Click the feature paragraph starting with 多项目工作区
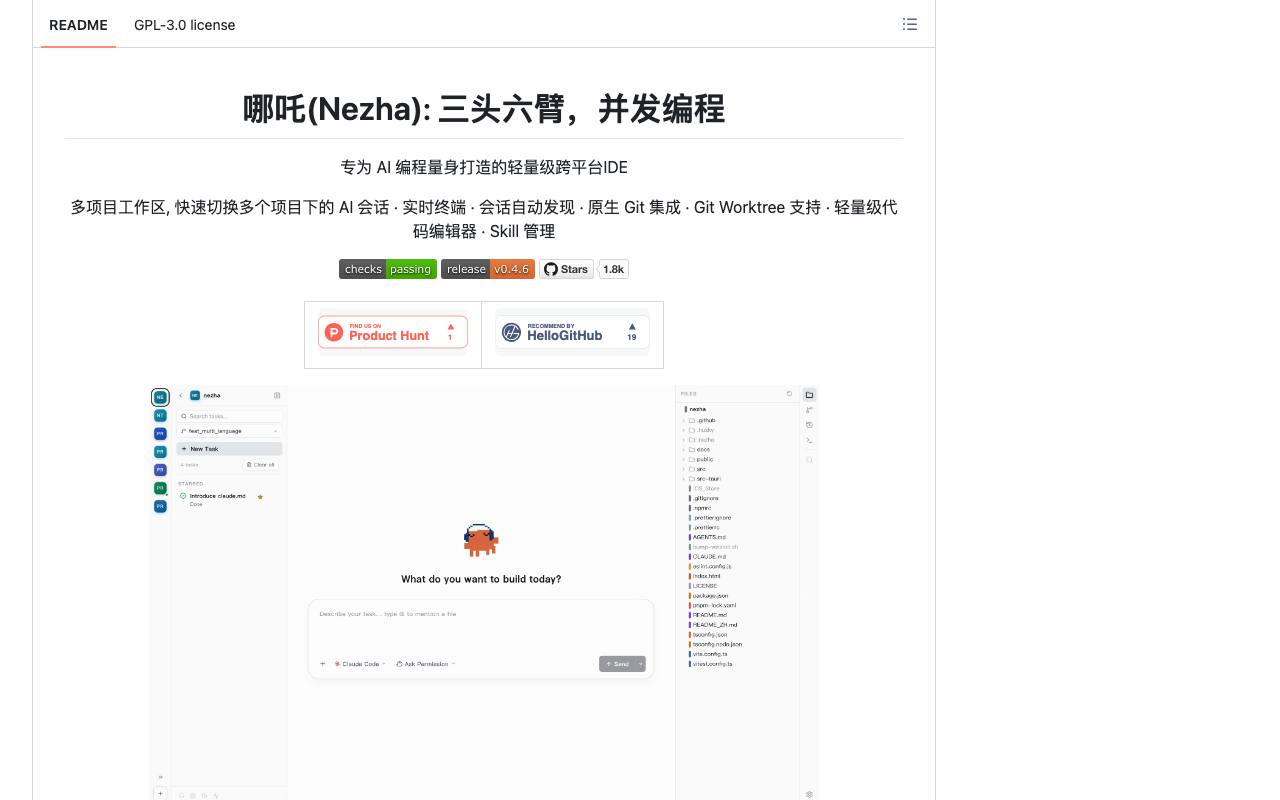Screen dimensions: 1280x800 484,219
